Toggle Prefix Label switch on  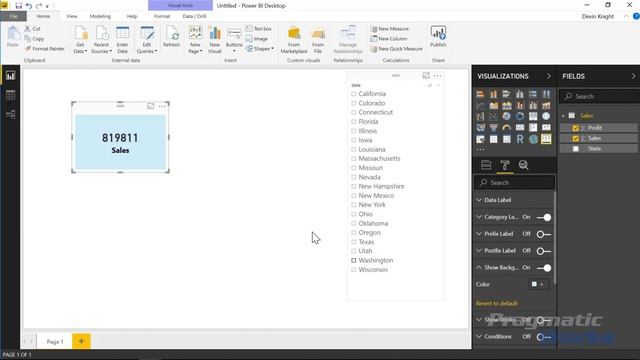click(544, 234)
